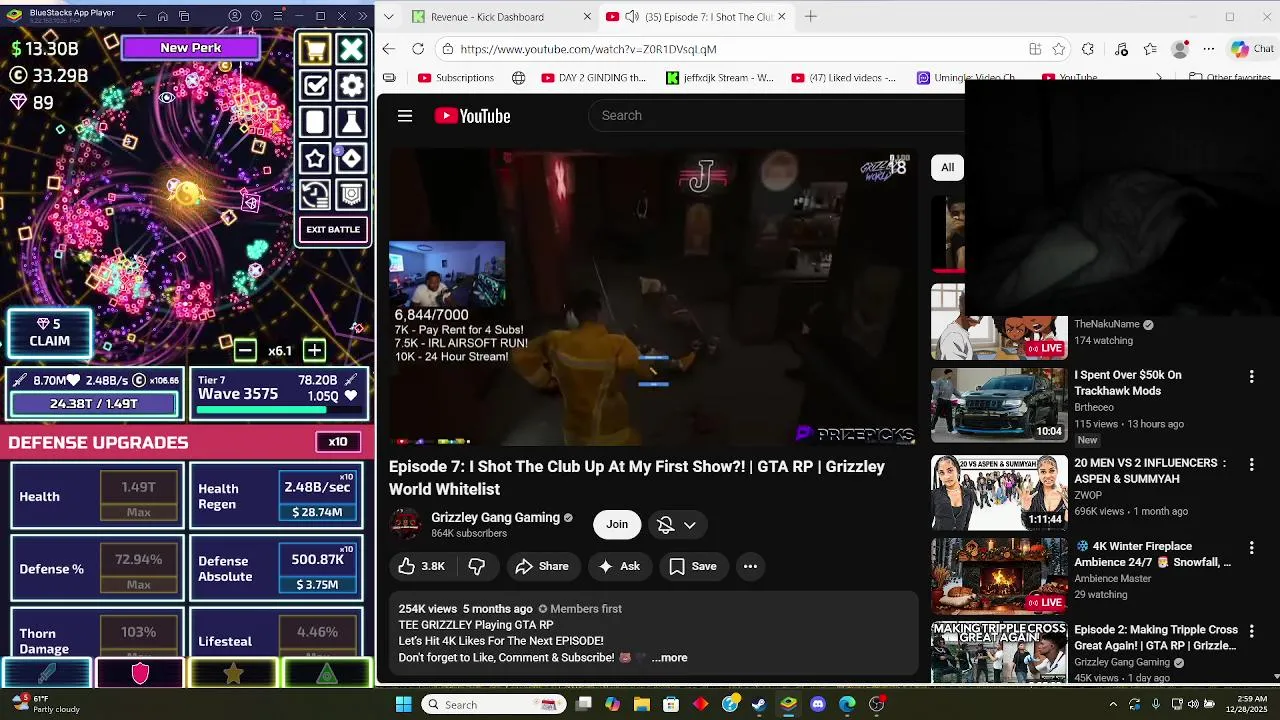This screenshot has width=1280, height=720.
Task: Click the New Perk button
Action: (191, 48)
